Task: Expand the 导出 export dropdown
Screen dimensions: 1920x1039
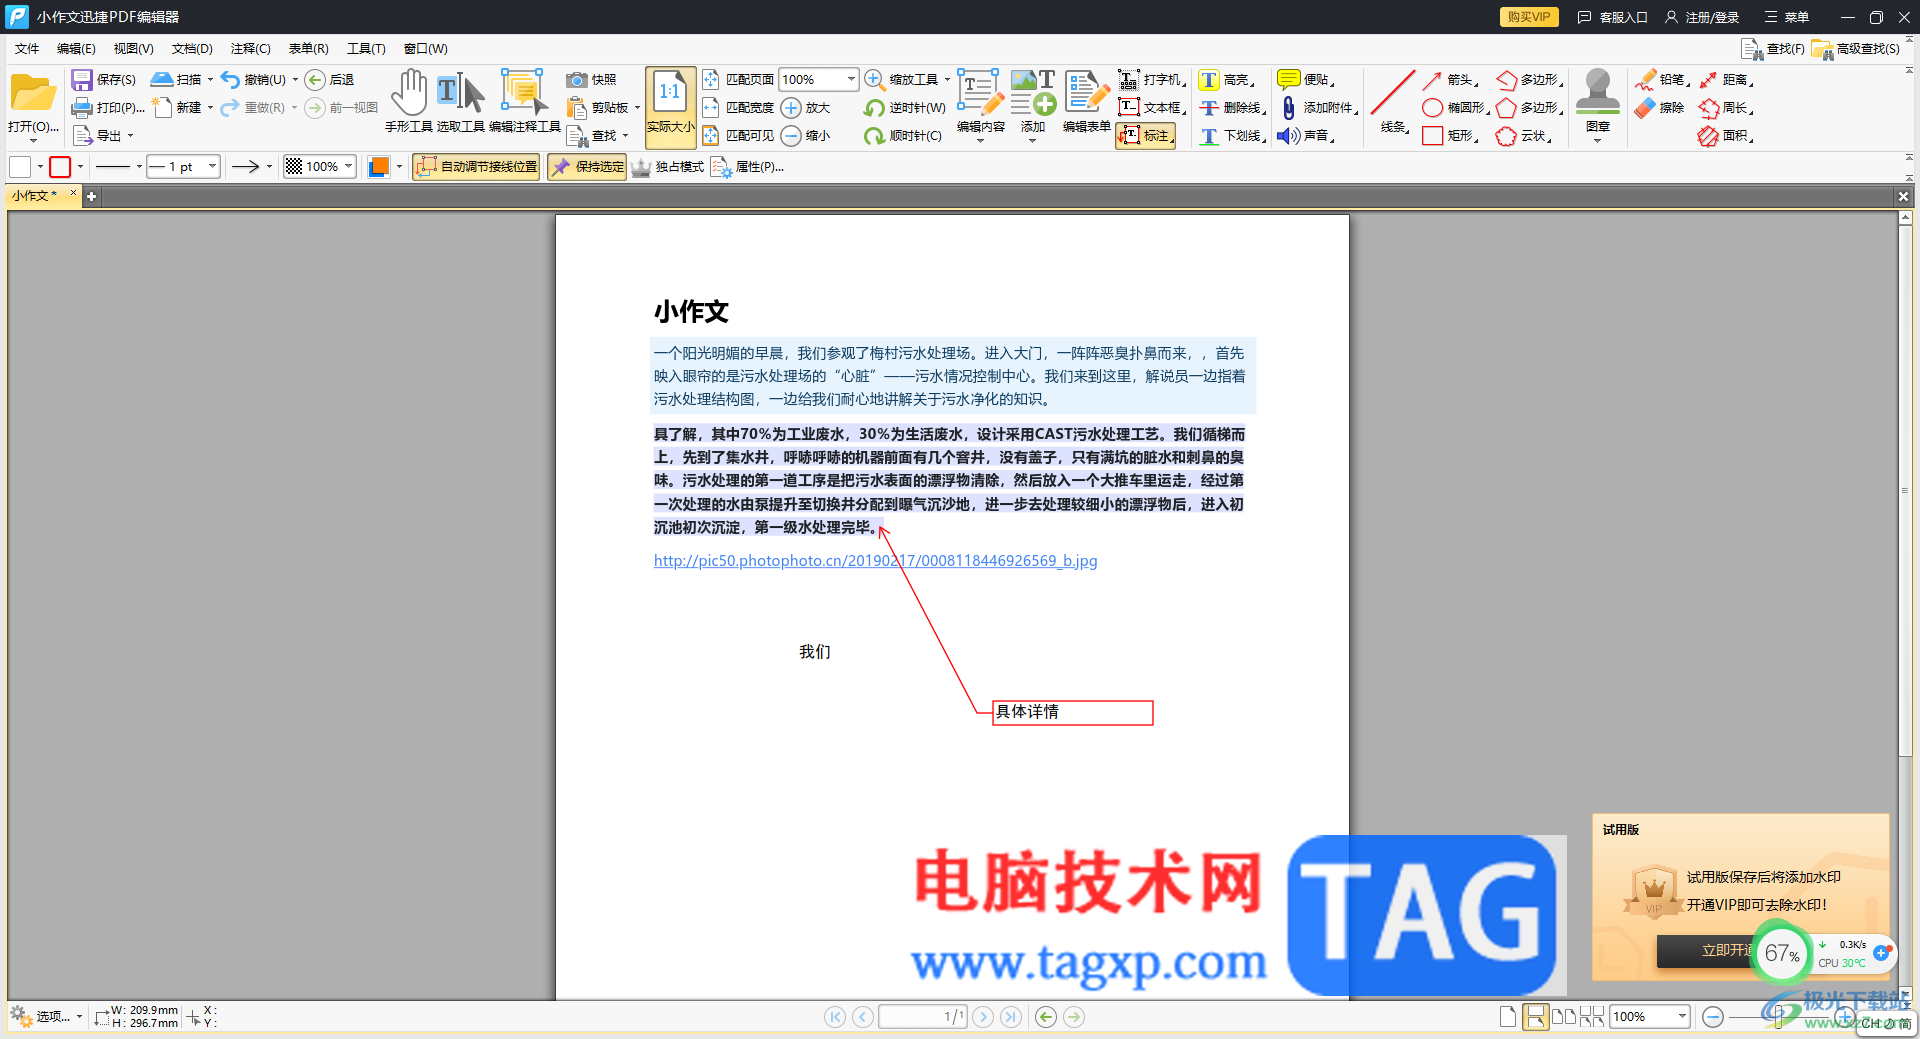Action: (x=131, y=135)
